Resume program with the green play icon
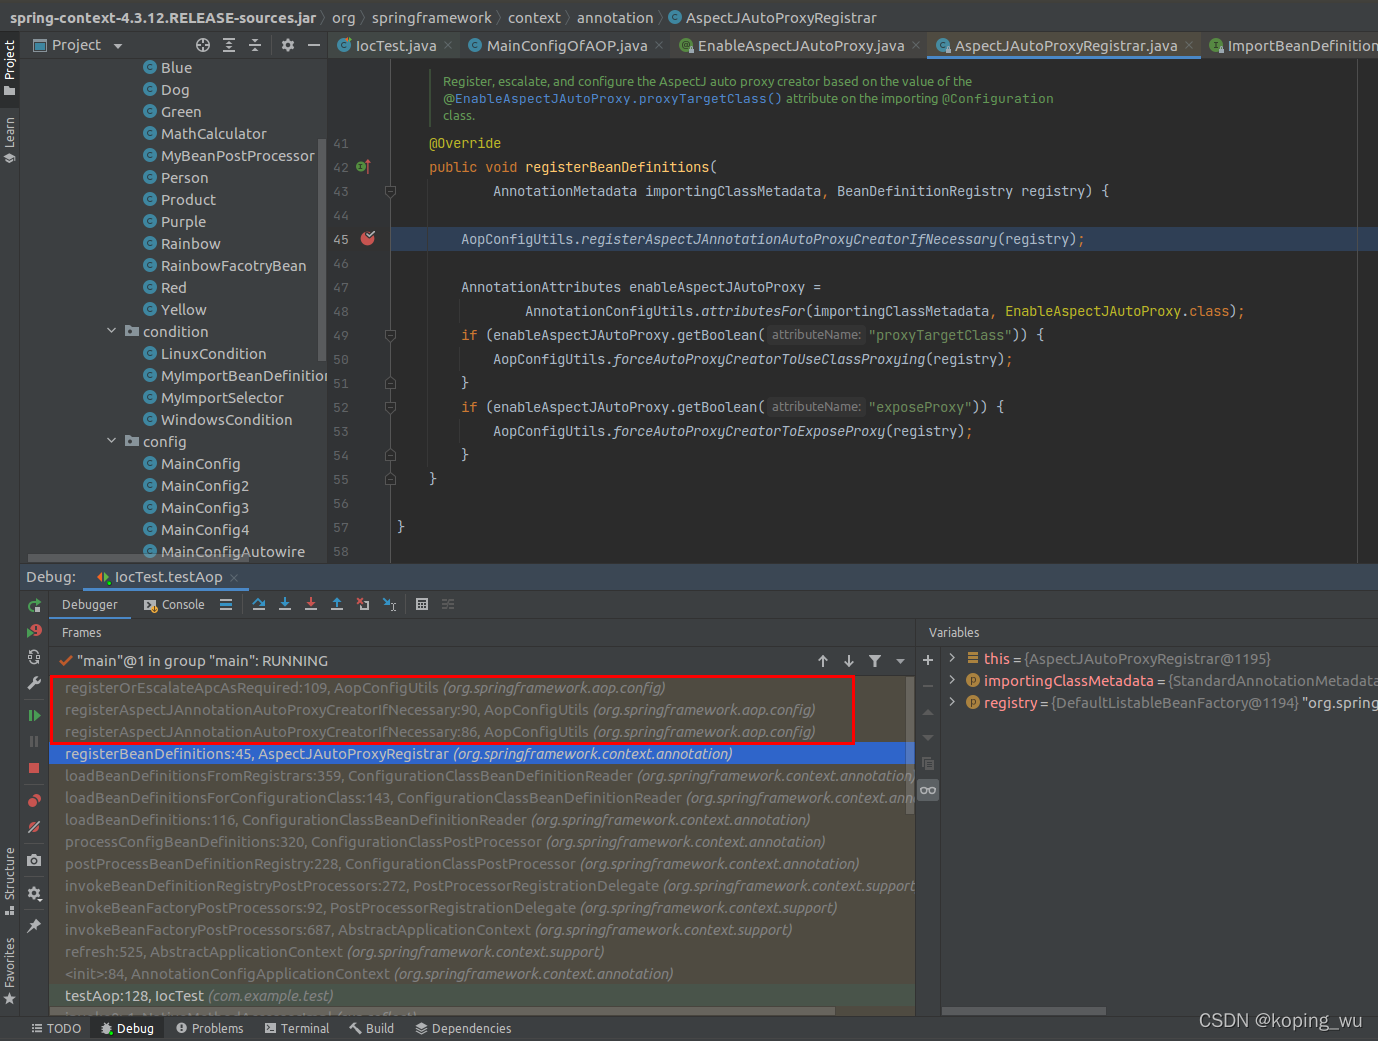Screen dimensions: 1378x1041 [34, 715]
